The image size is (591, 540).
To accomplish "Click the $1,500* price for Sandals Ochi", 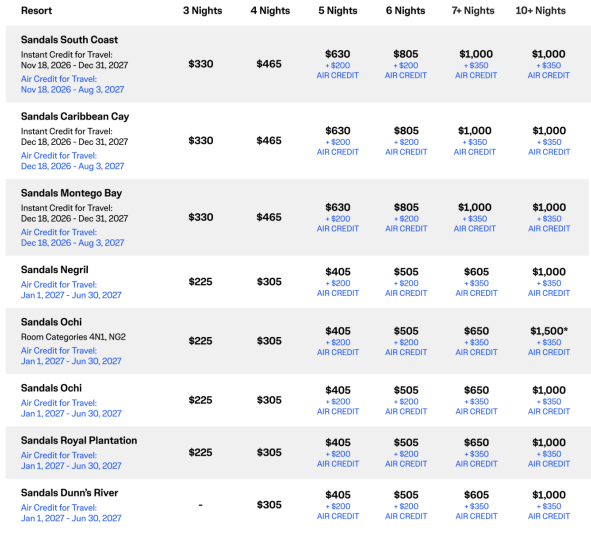I will point(549,331).
